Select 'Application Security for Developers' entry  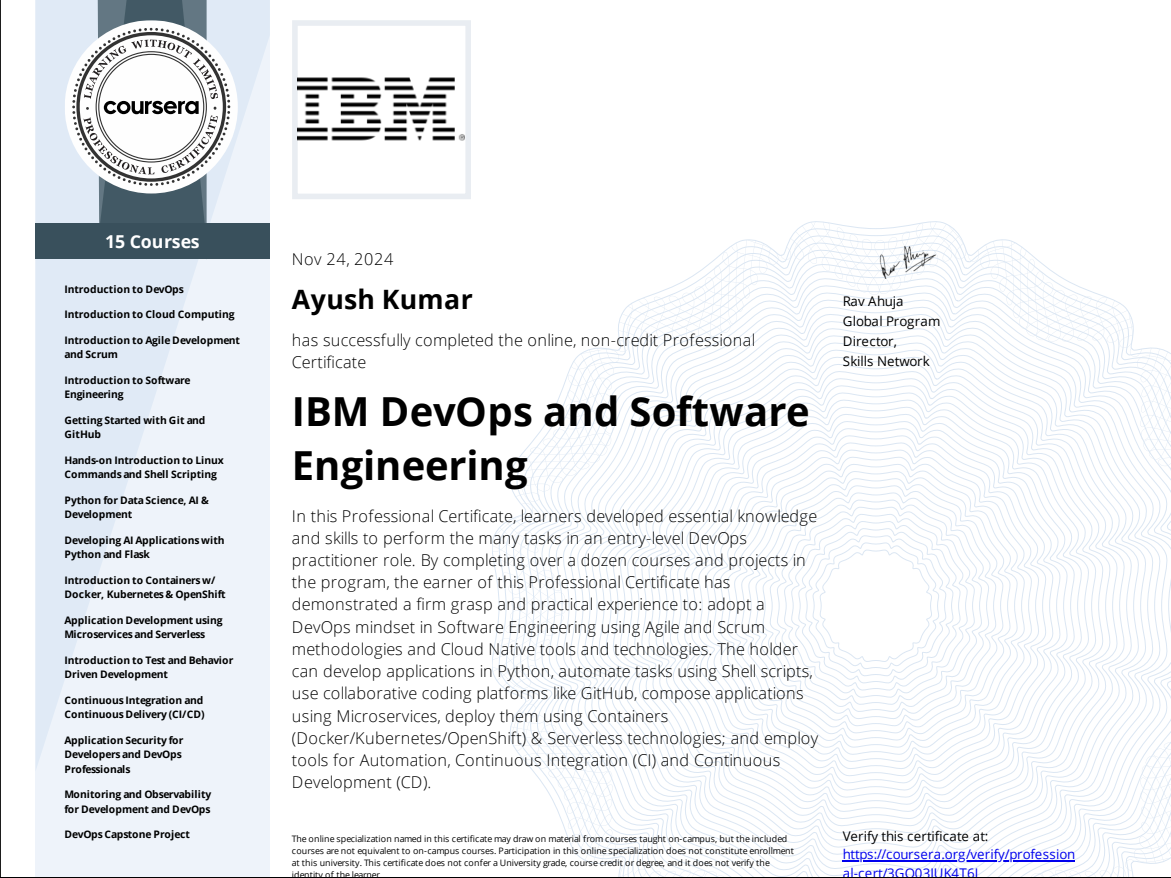click(124, 754)
